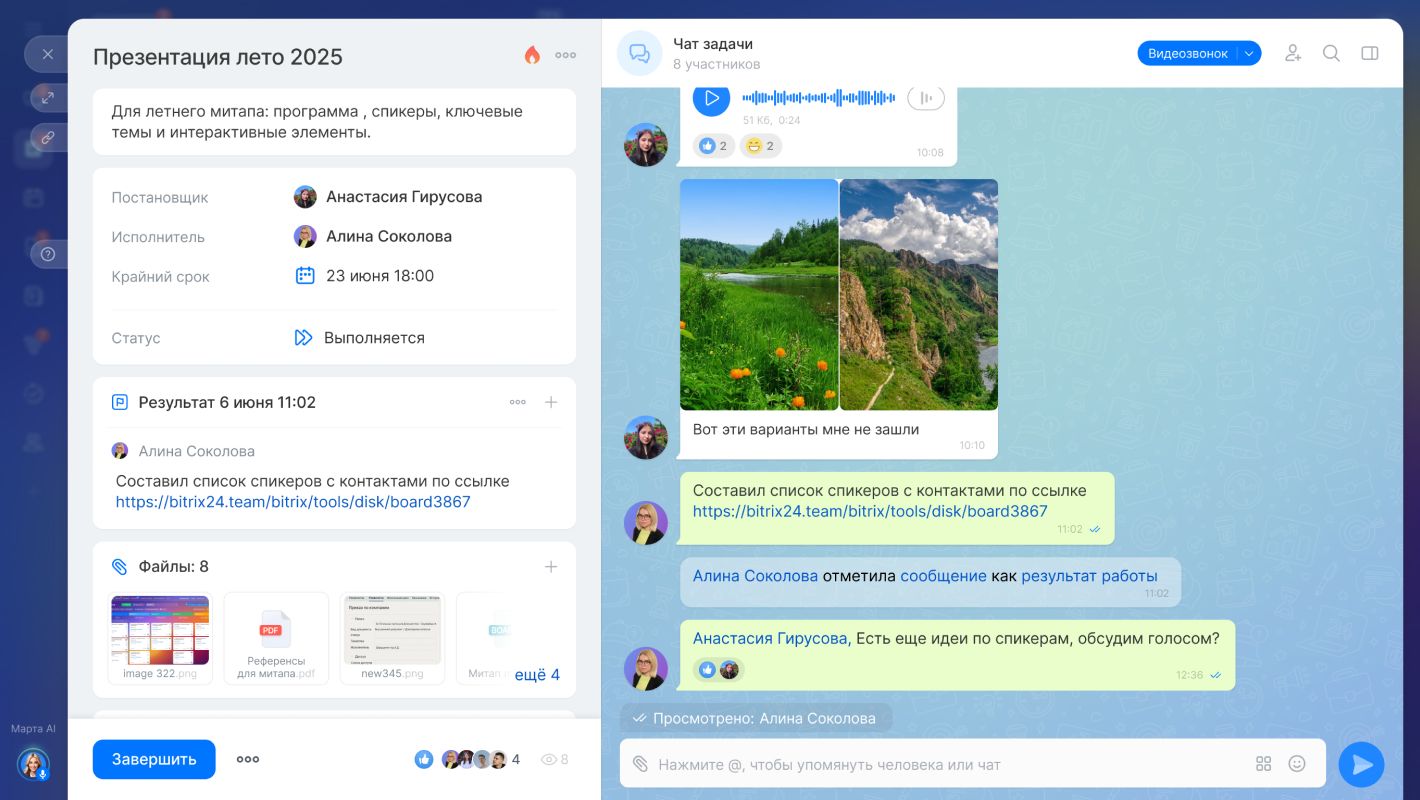1420x800 pixels.
Task: Open the add participant icon in chat header
Action: coord(1293,54)
